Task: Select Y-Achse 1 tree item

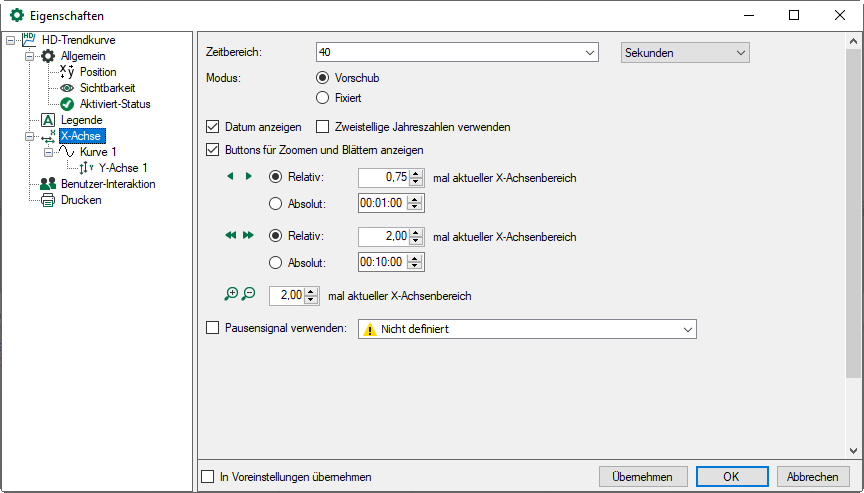Action: pos(123,168)
